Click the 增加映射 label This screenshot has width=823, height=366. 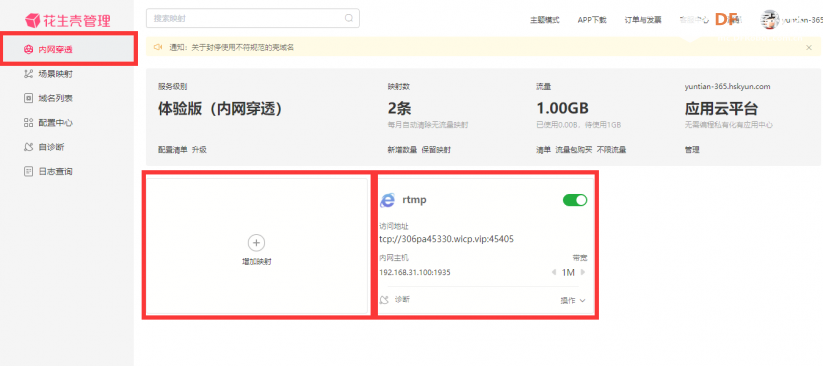click(256, 261)
